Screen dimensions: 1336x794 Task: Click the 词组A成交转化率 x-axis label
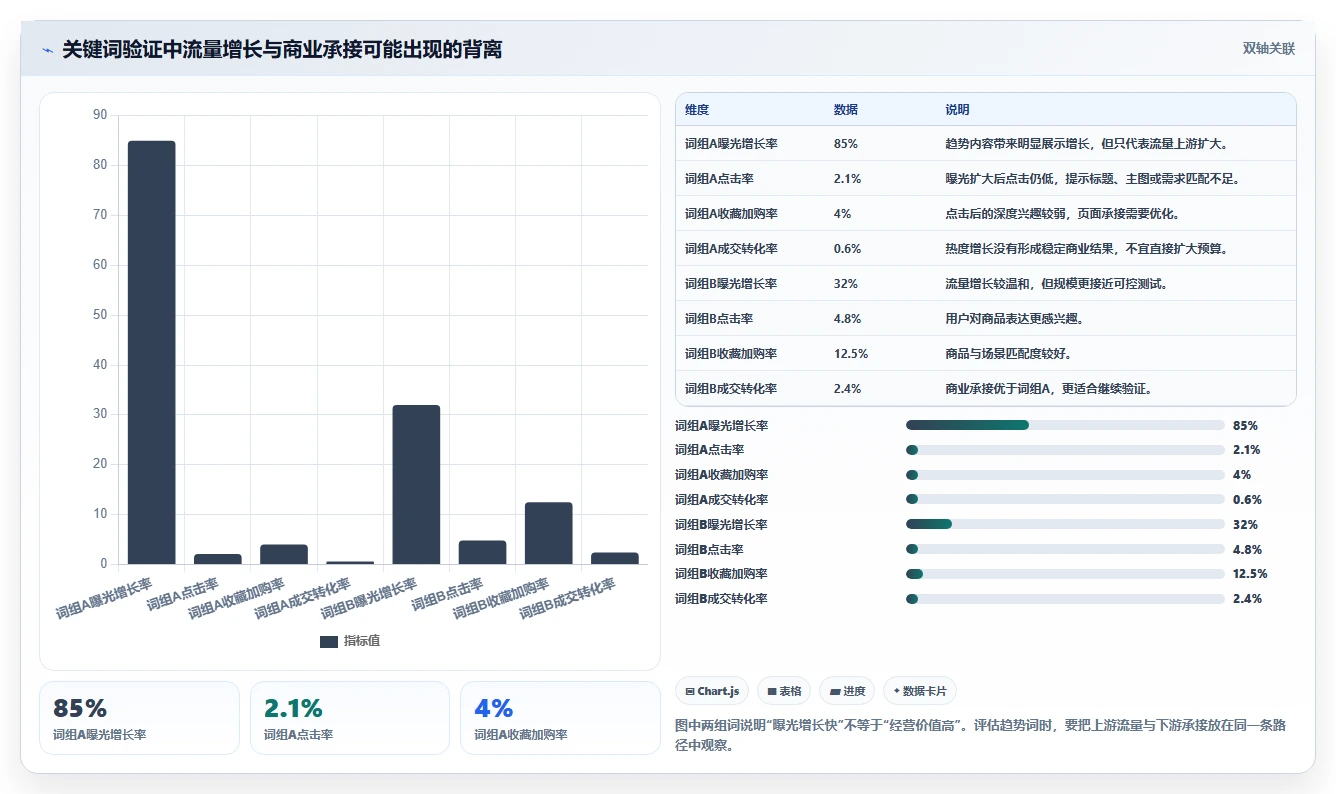coord(303,599)
